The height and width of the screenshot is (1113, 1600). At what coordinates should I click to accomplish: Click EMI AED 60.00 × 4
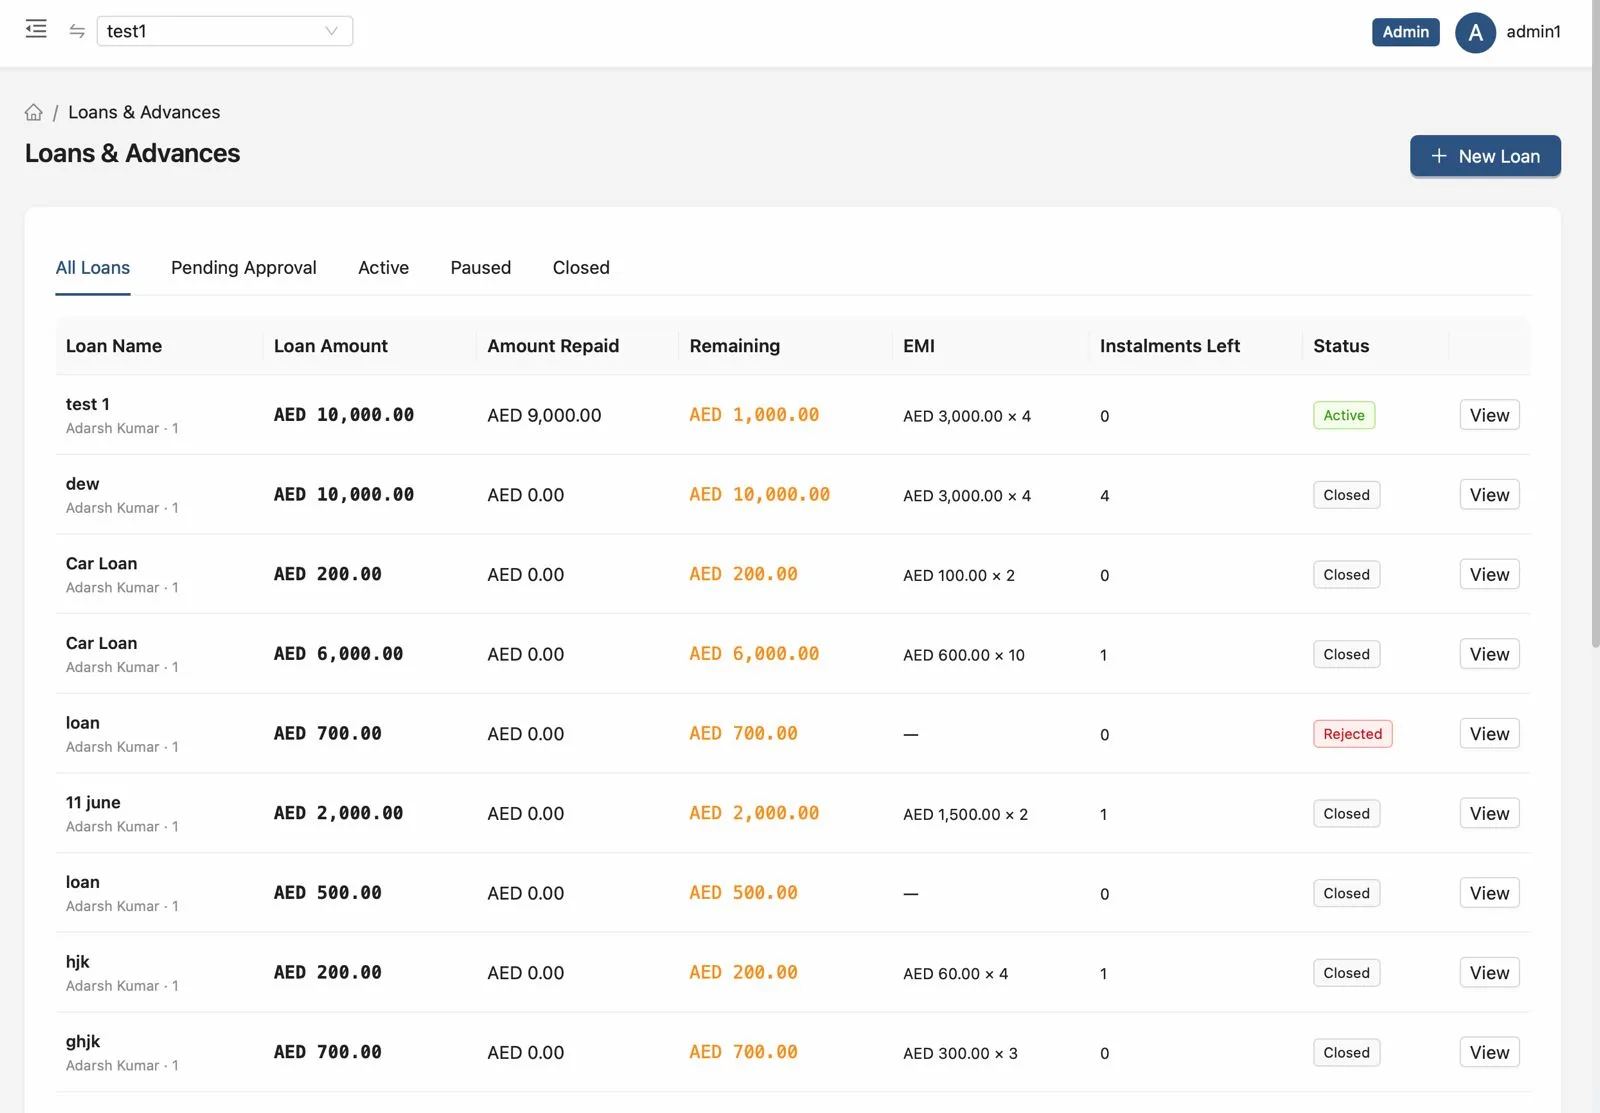[956, 974]
